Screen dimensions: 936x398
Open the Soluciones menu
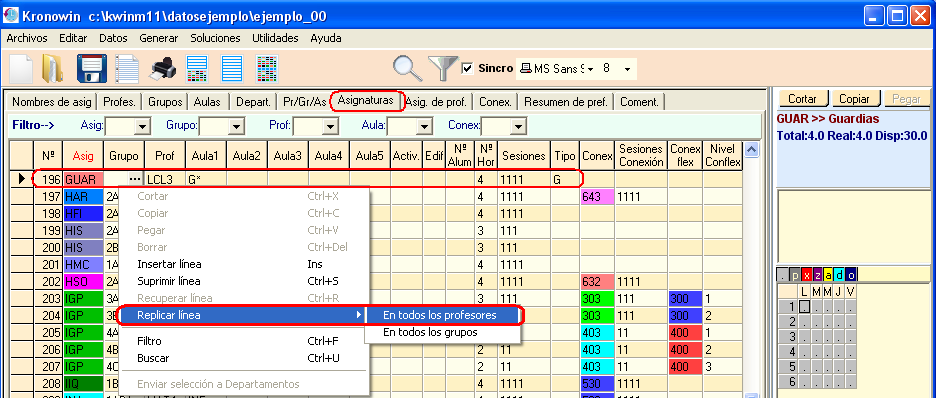(x=215, y=38)
